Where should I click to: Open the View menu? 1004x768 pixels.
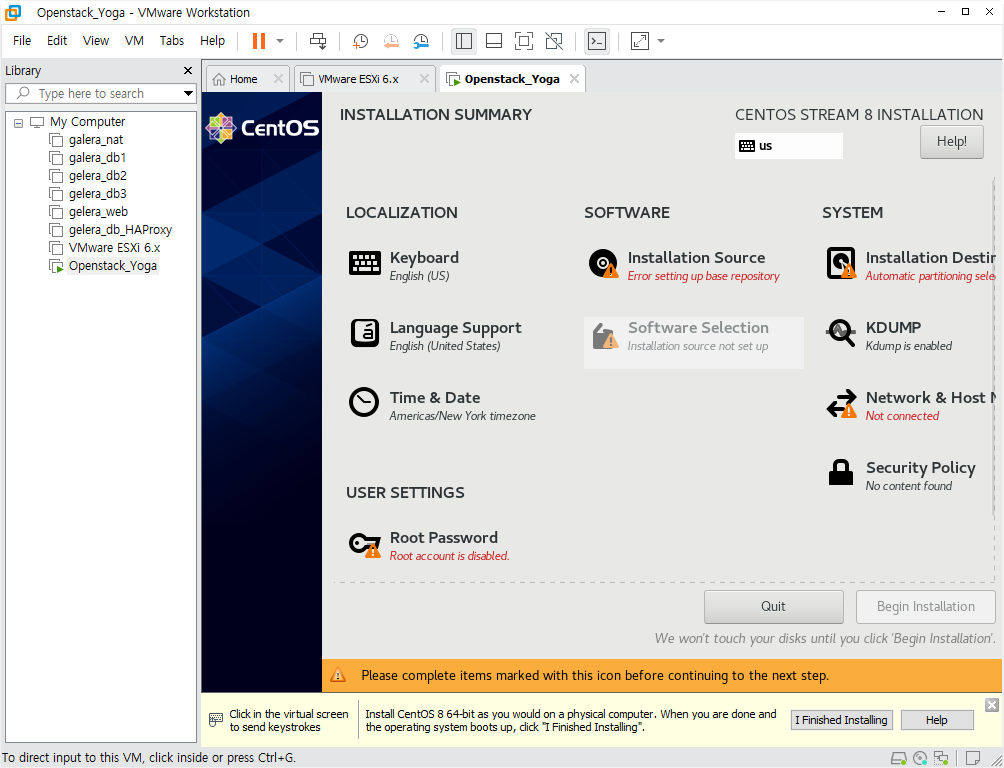95,40
